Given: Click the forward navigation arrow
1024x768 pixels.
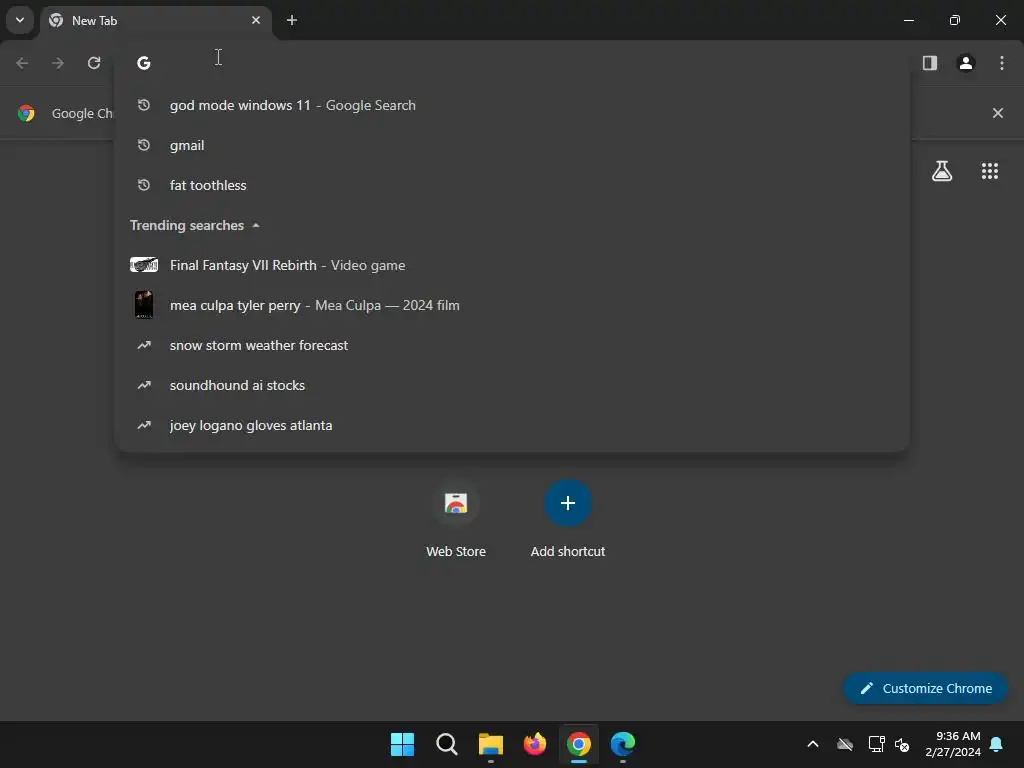Looking at the screenshot, I should [x=58, y=63].
